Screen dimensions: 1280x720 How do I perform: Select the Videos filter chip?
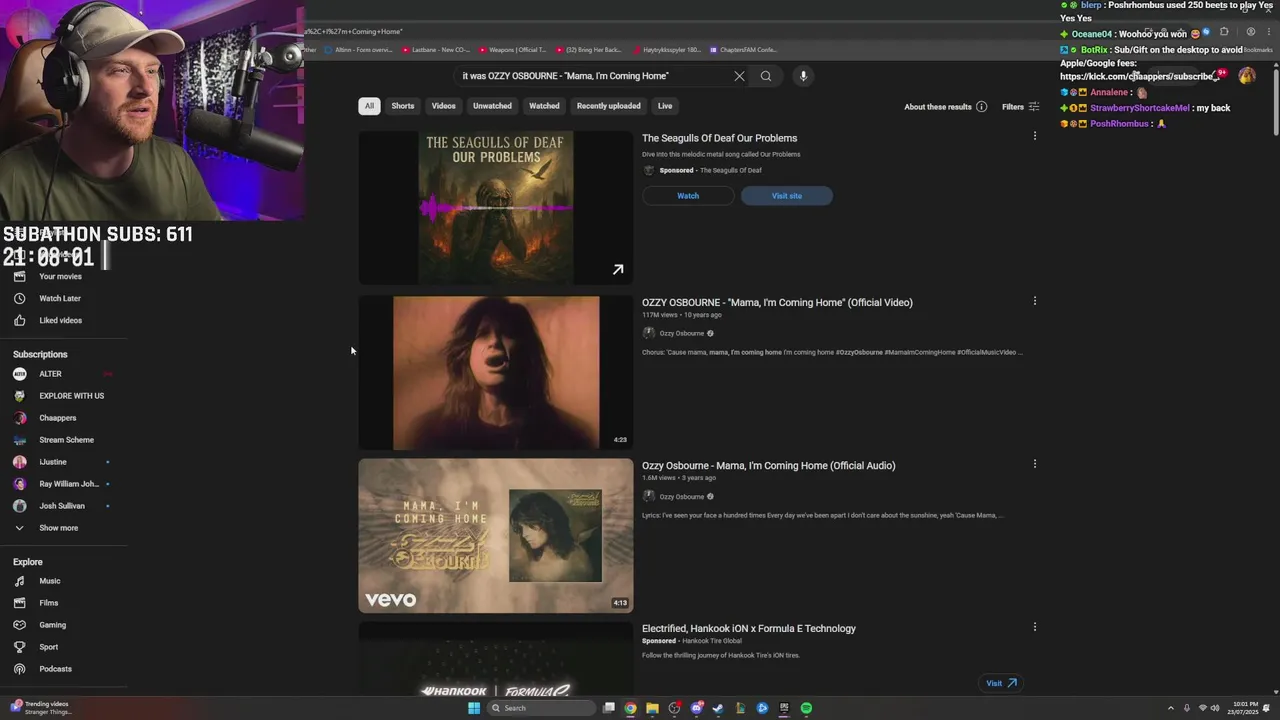[x=443, y=106]
